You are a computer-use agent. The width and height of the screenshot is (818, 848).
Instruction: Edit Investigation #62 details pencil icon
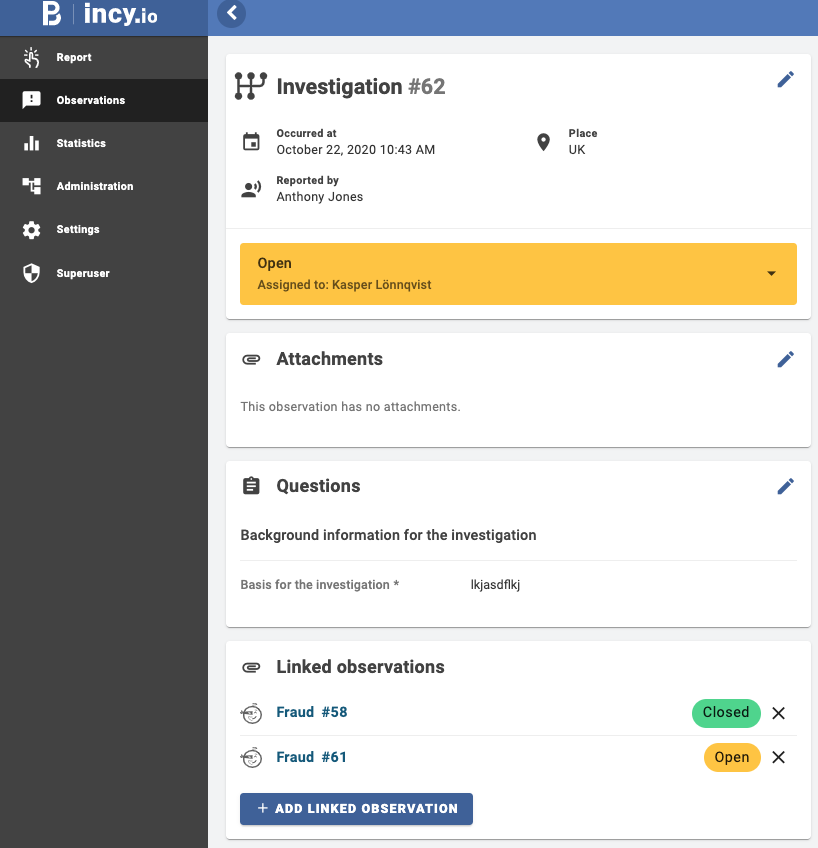tap(785, 80)
